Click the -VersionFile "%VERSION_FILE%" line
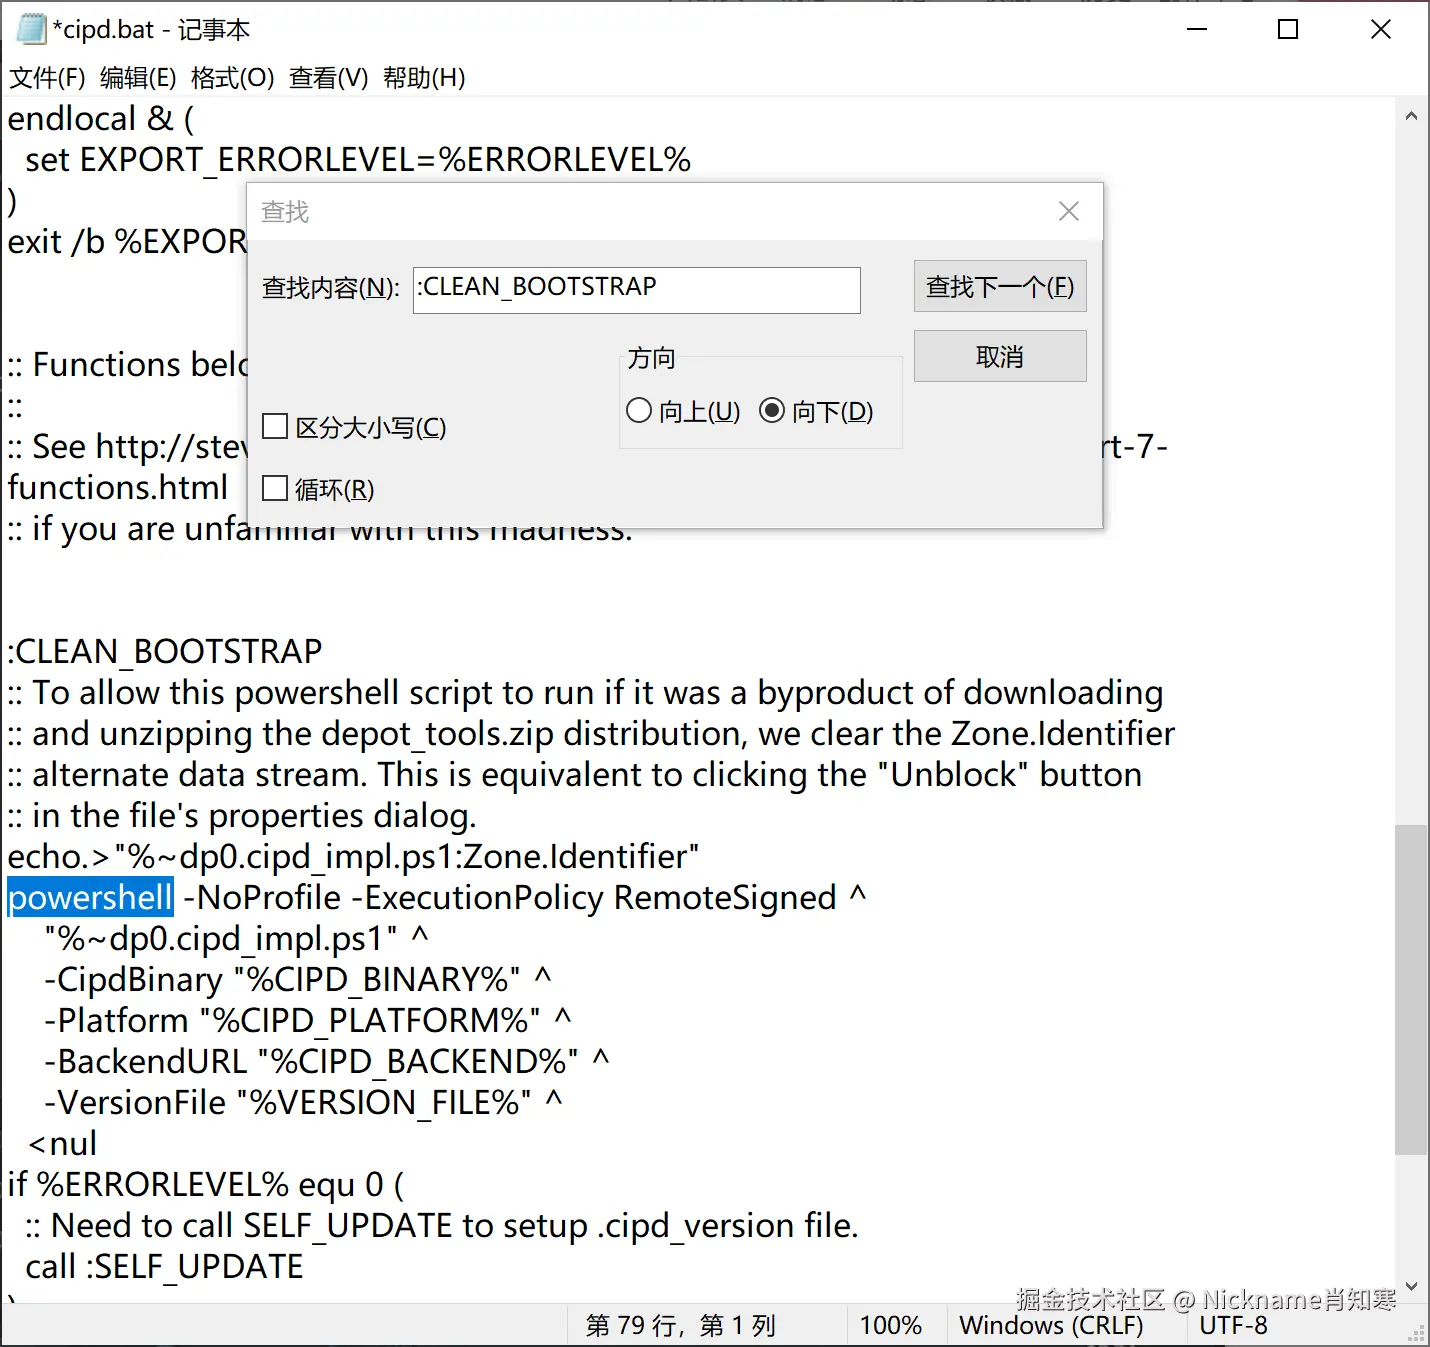The image size is (1430, 1347). pos(303,1102)
